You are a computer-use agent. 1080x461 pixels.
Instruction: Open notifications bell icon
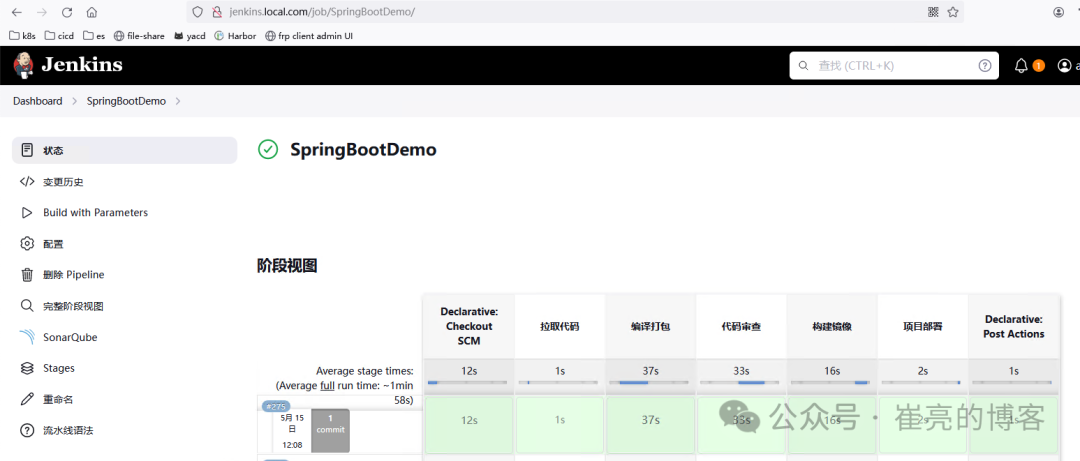point(1021,65)
